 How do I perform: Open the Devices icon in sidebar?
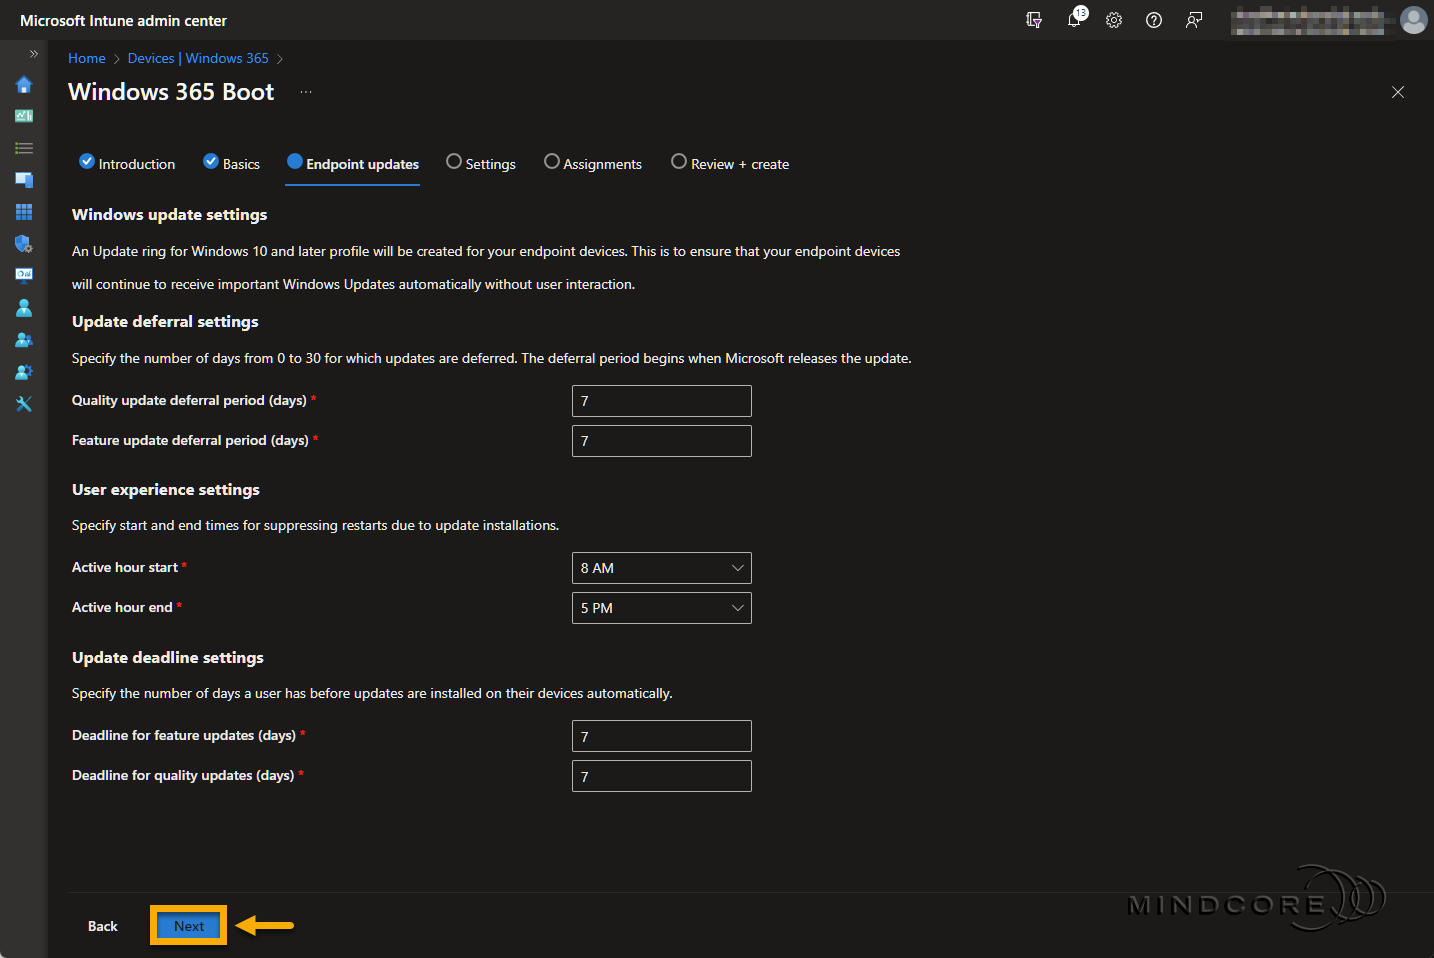pyautogui.click(x=24, y=180)
